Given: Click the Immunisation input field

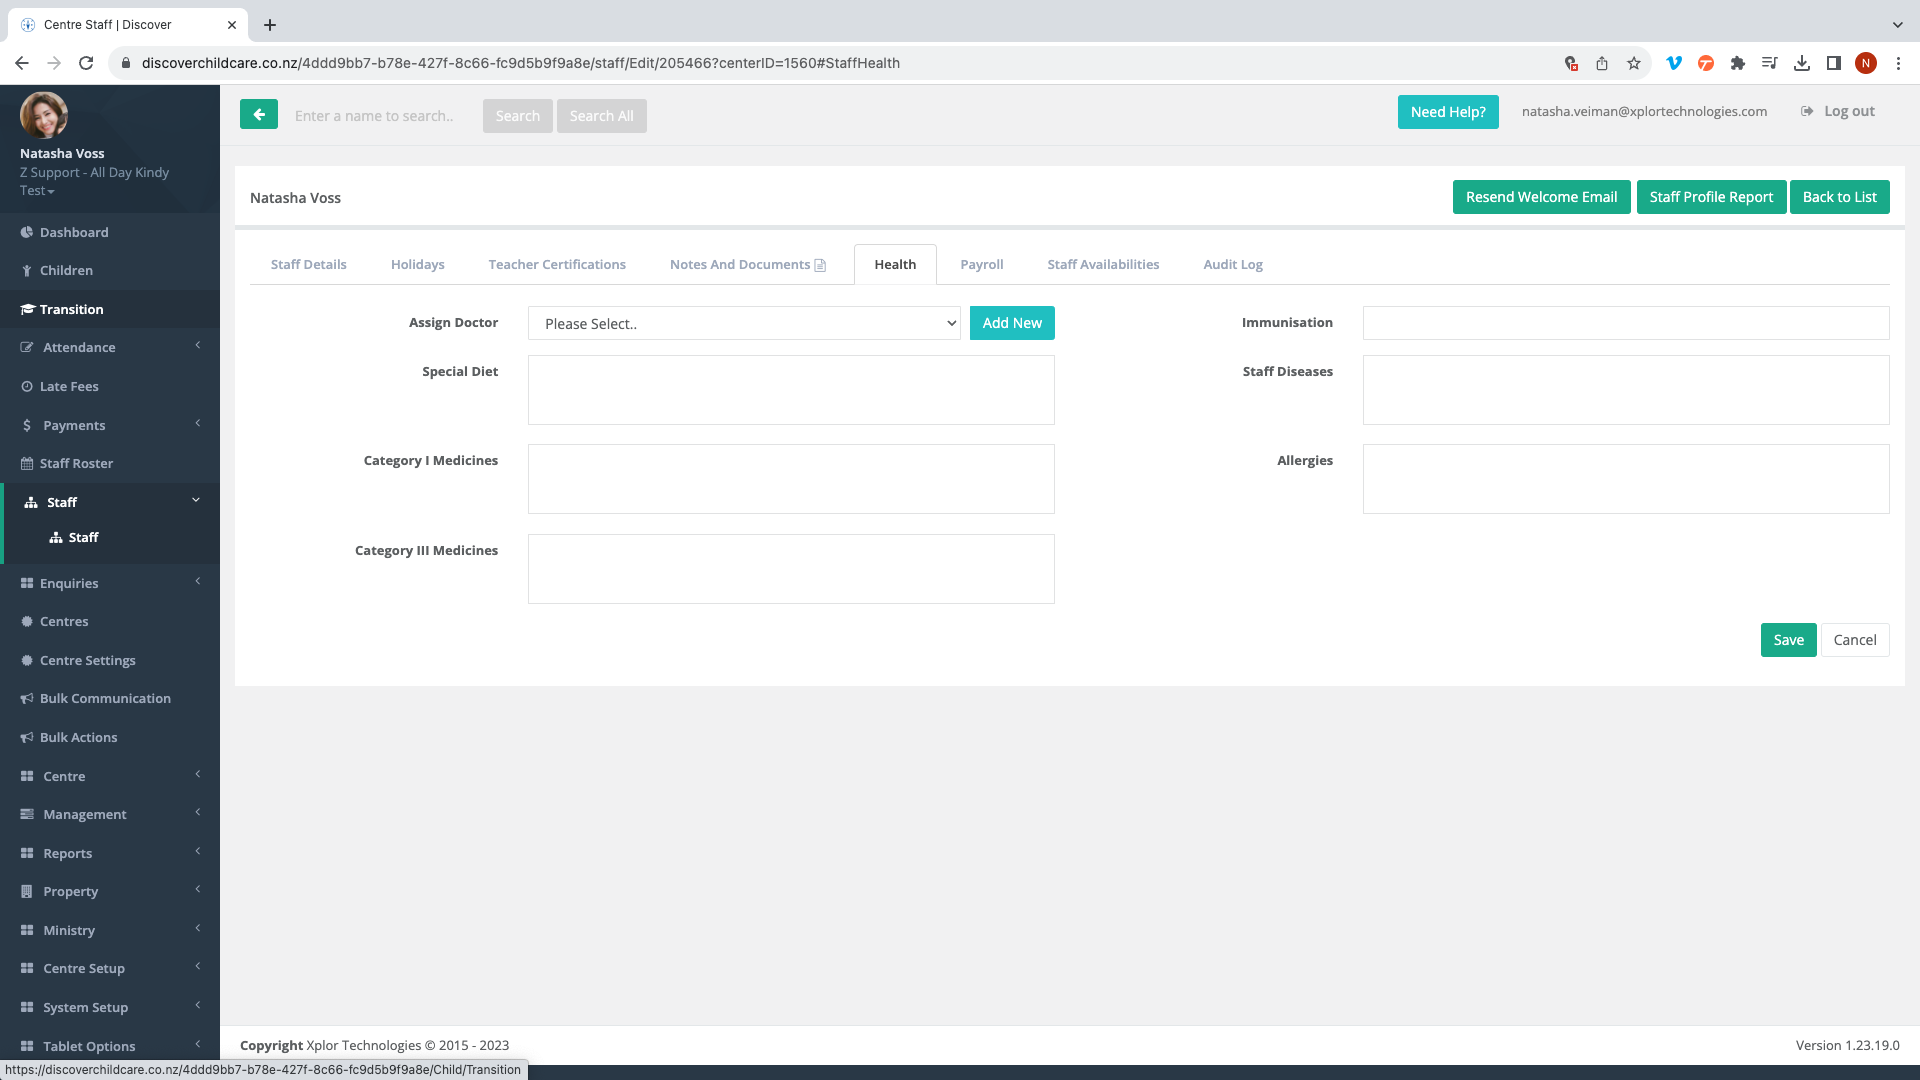Looking at the screenshot, I should tap(1625, 323).
